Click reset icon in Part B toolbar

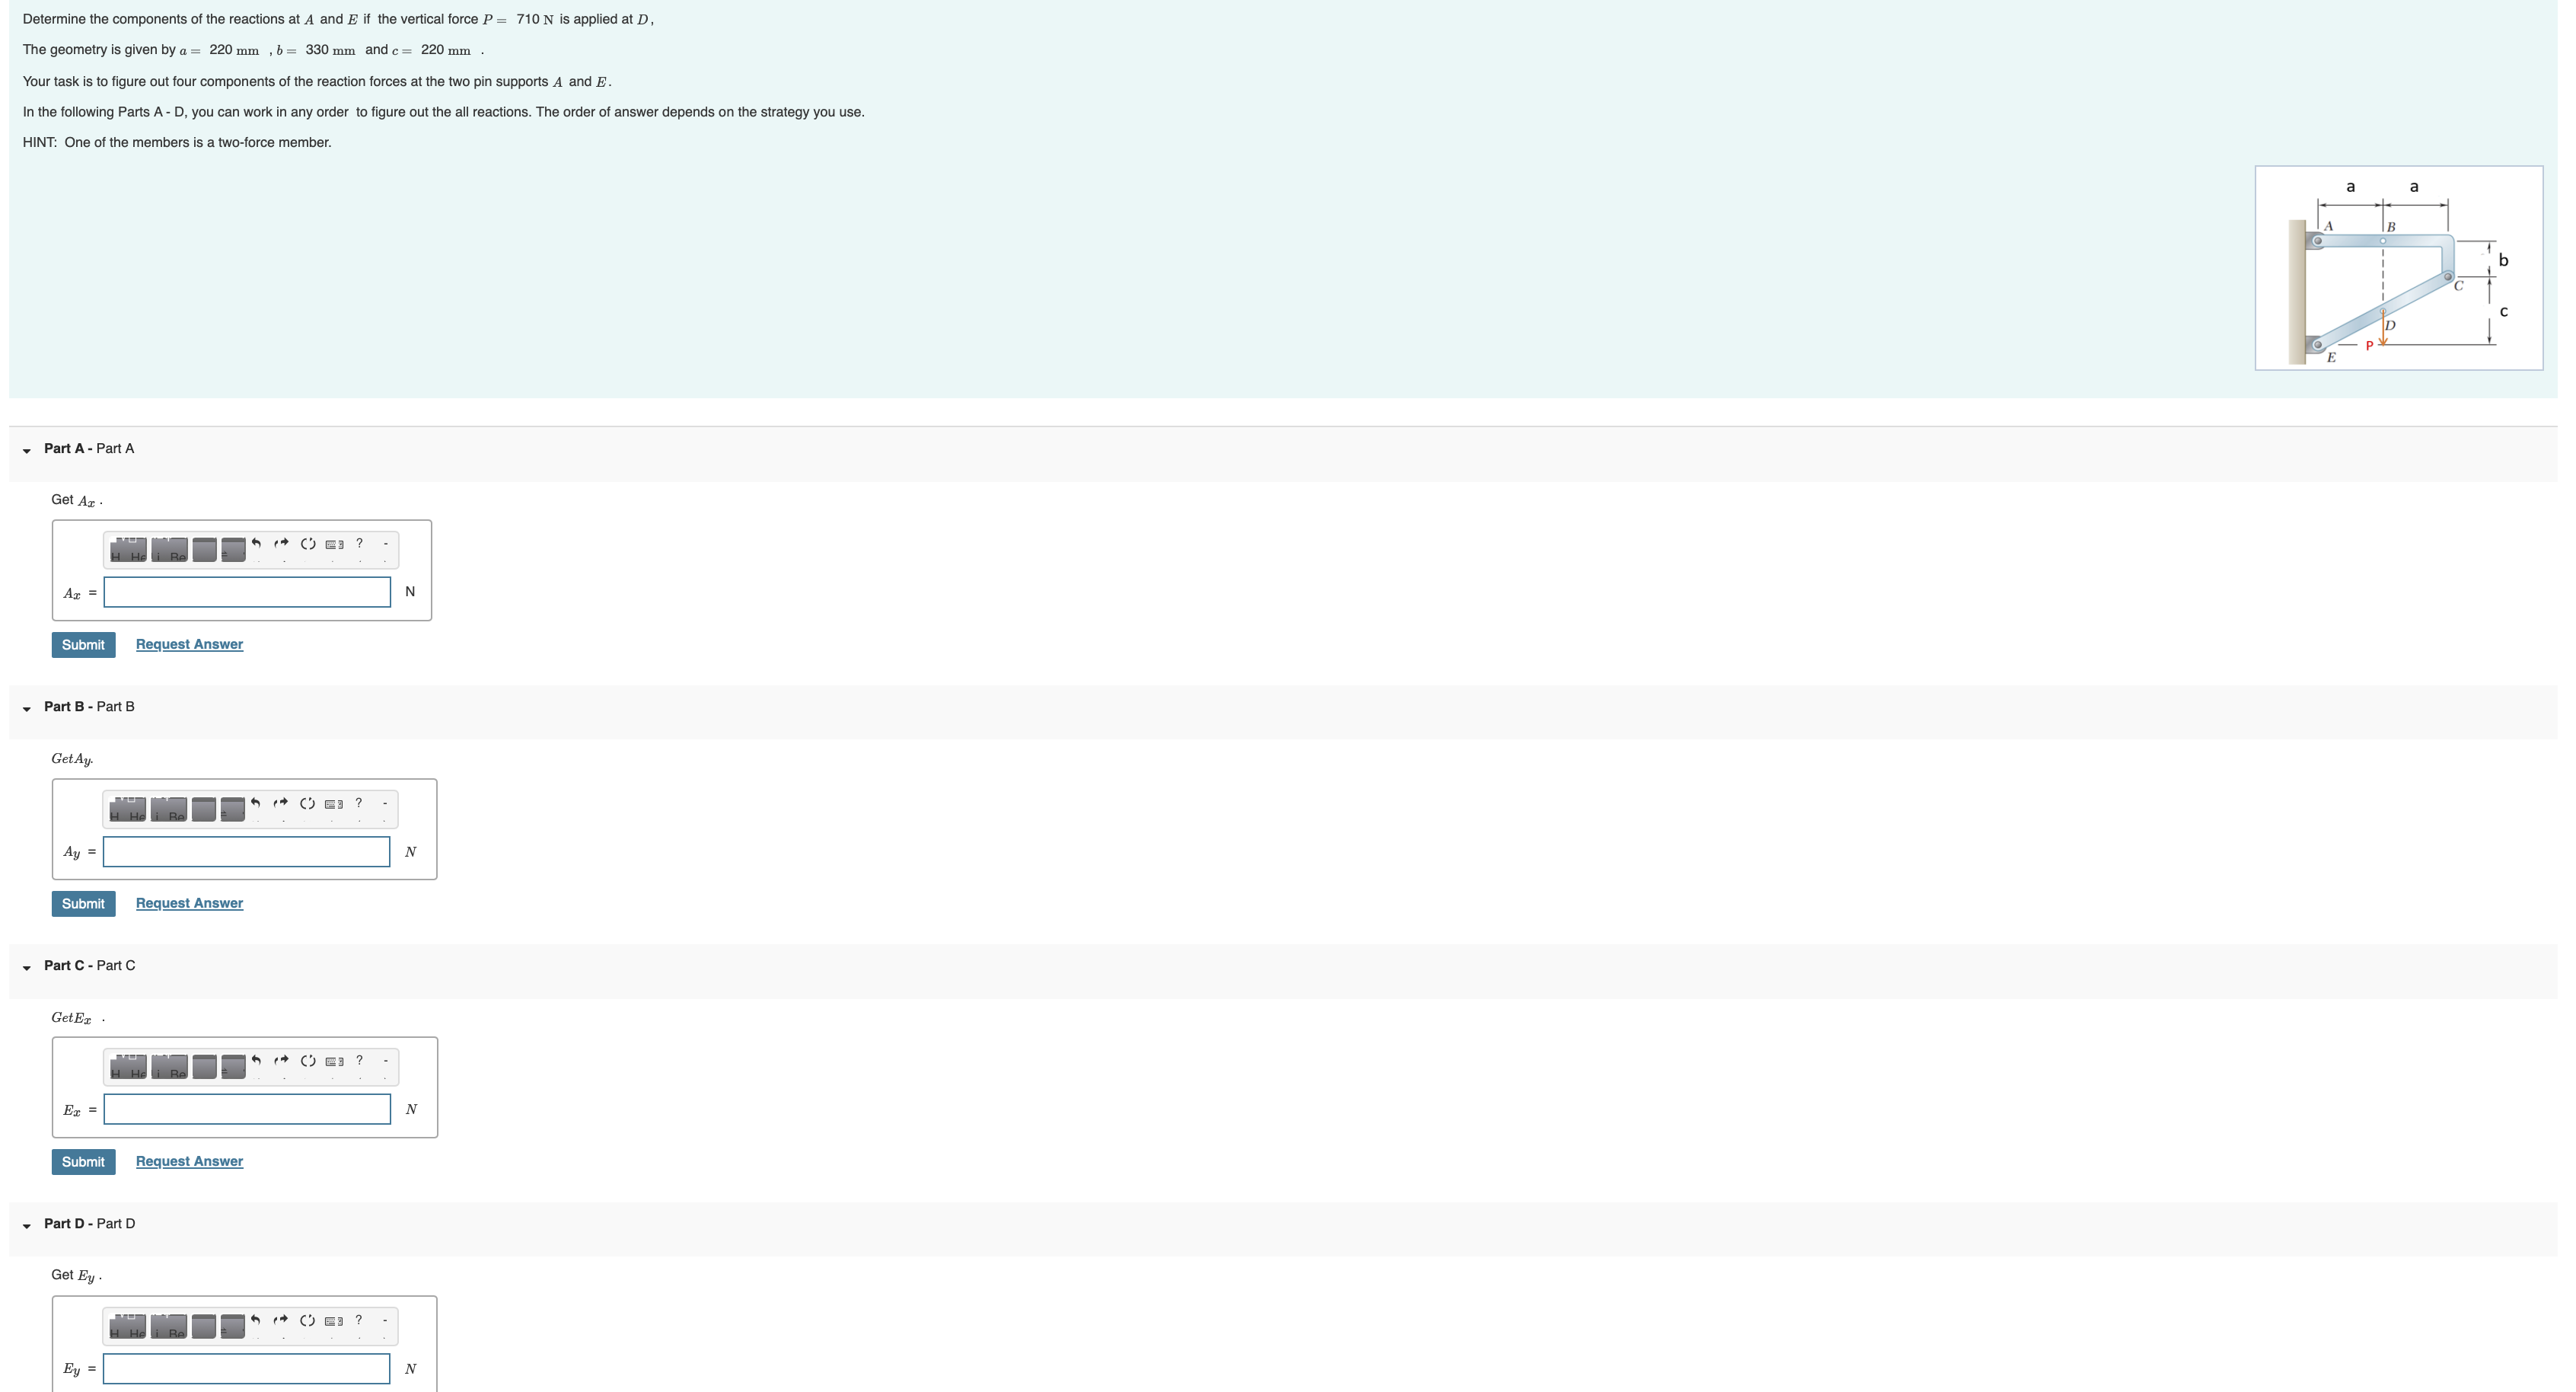(307, 803)
